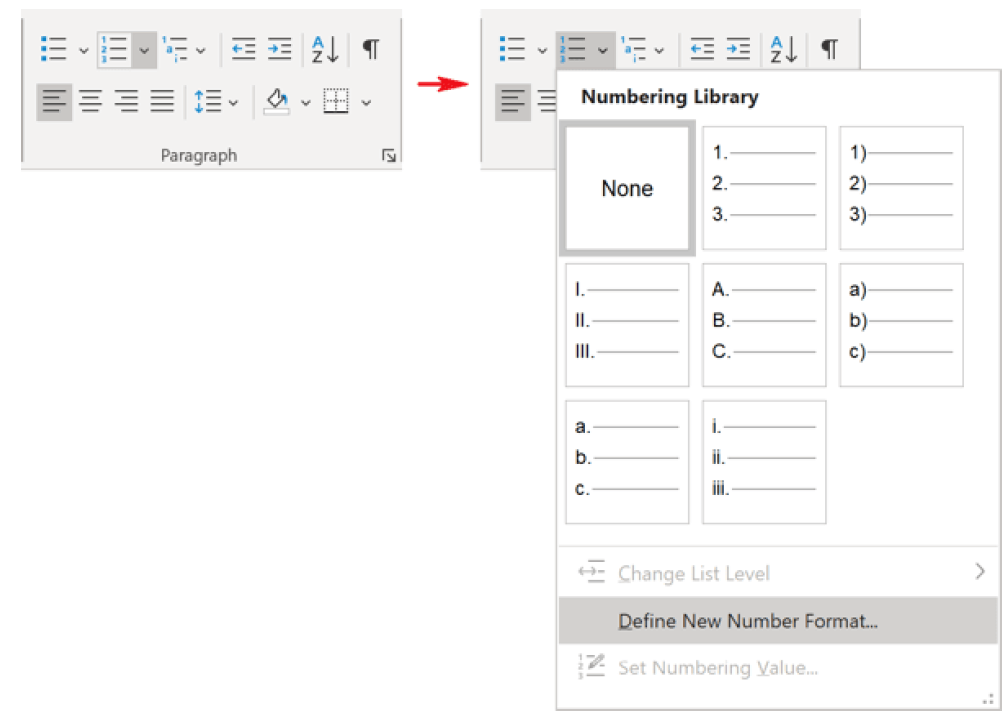Click Numbering icon in left Paragraph group
Image resolution: width=1002 pixels, height=720 pixels.
[114, 49]
